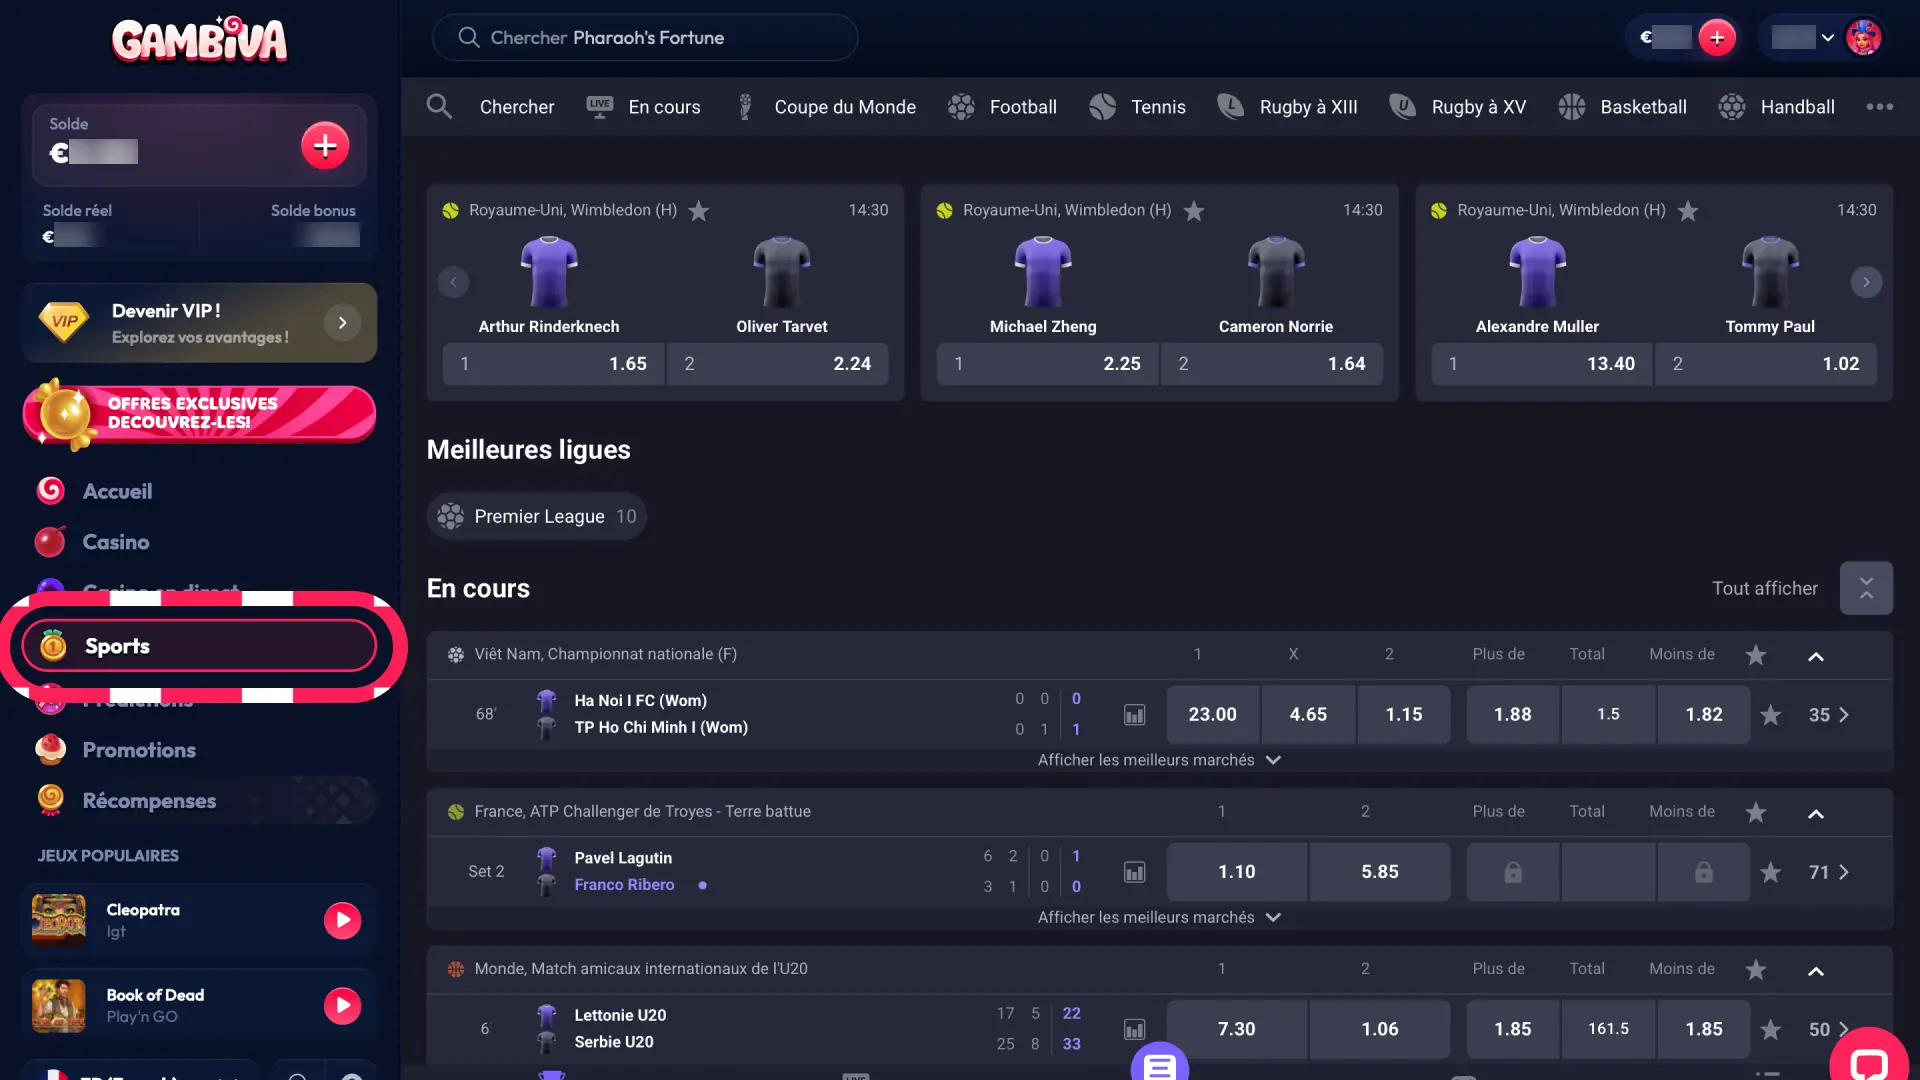Screen dimensions: 1920x1080
Task: Show more sports with ellipsis icon
Action: click(1879, 106)
